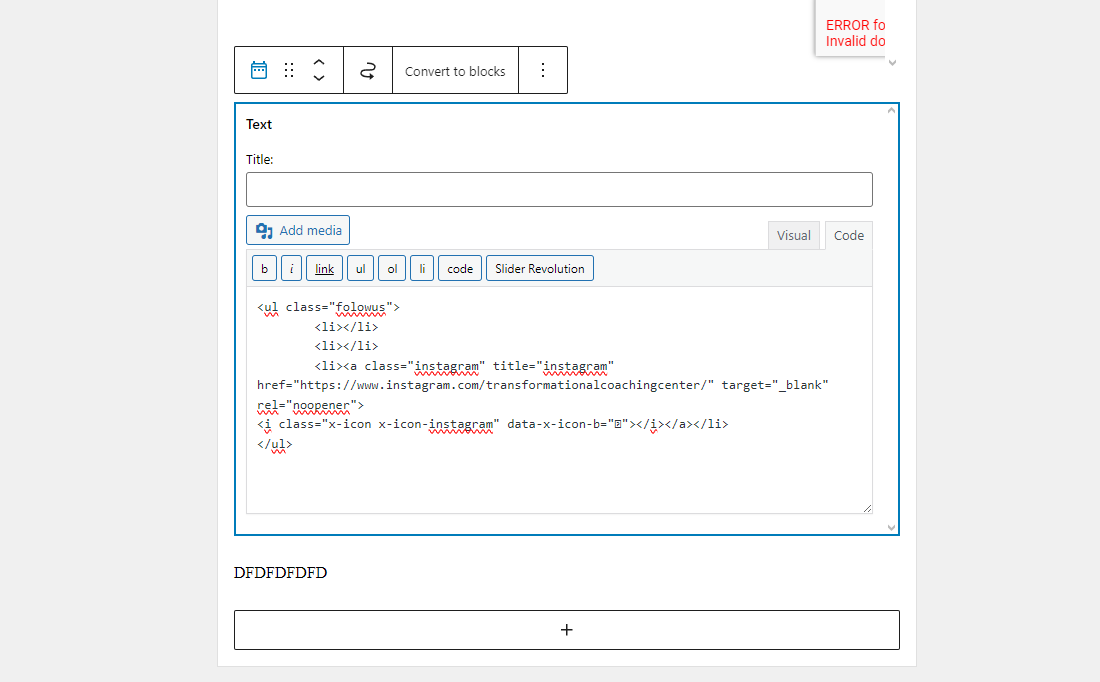Viewport: 1100px width, 682px height.
Task: Move block down with the down chevron
Action: (318, 79)
